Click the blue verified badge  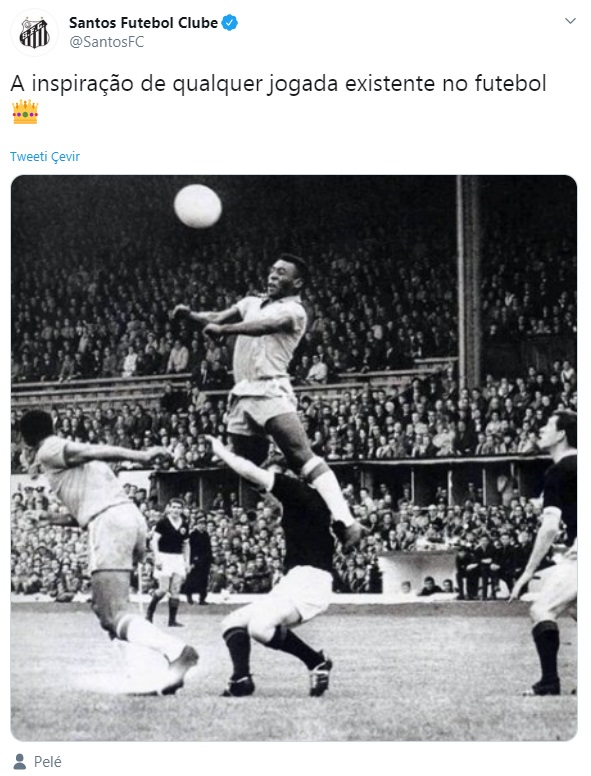coord(230,23)
